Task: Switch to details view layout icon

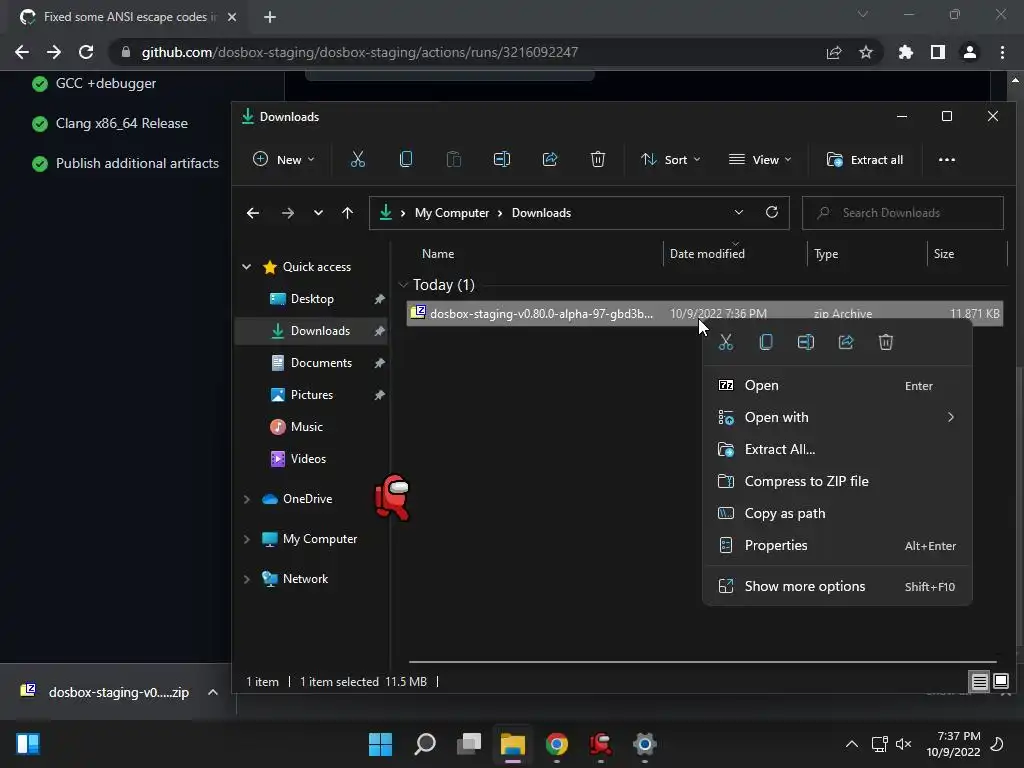Action: 979,682
